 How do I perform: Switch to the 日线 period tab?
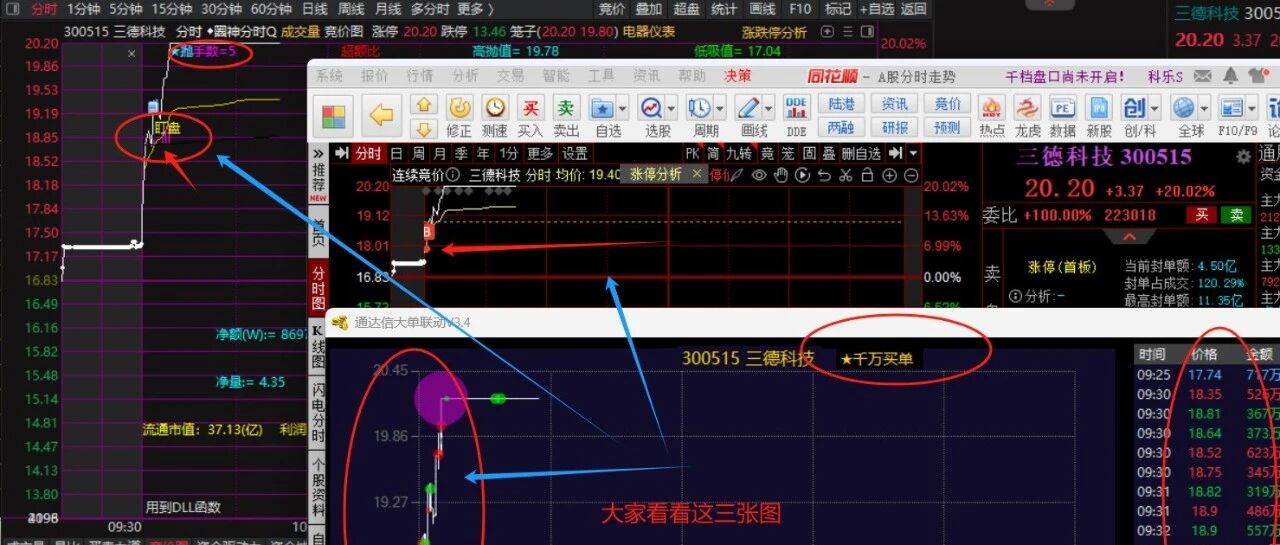[x=315, y=8]
